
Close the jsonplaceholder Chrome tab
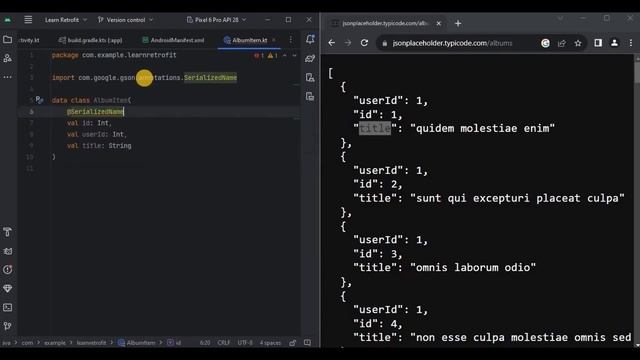click(439, 23)
